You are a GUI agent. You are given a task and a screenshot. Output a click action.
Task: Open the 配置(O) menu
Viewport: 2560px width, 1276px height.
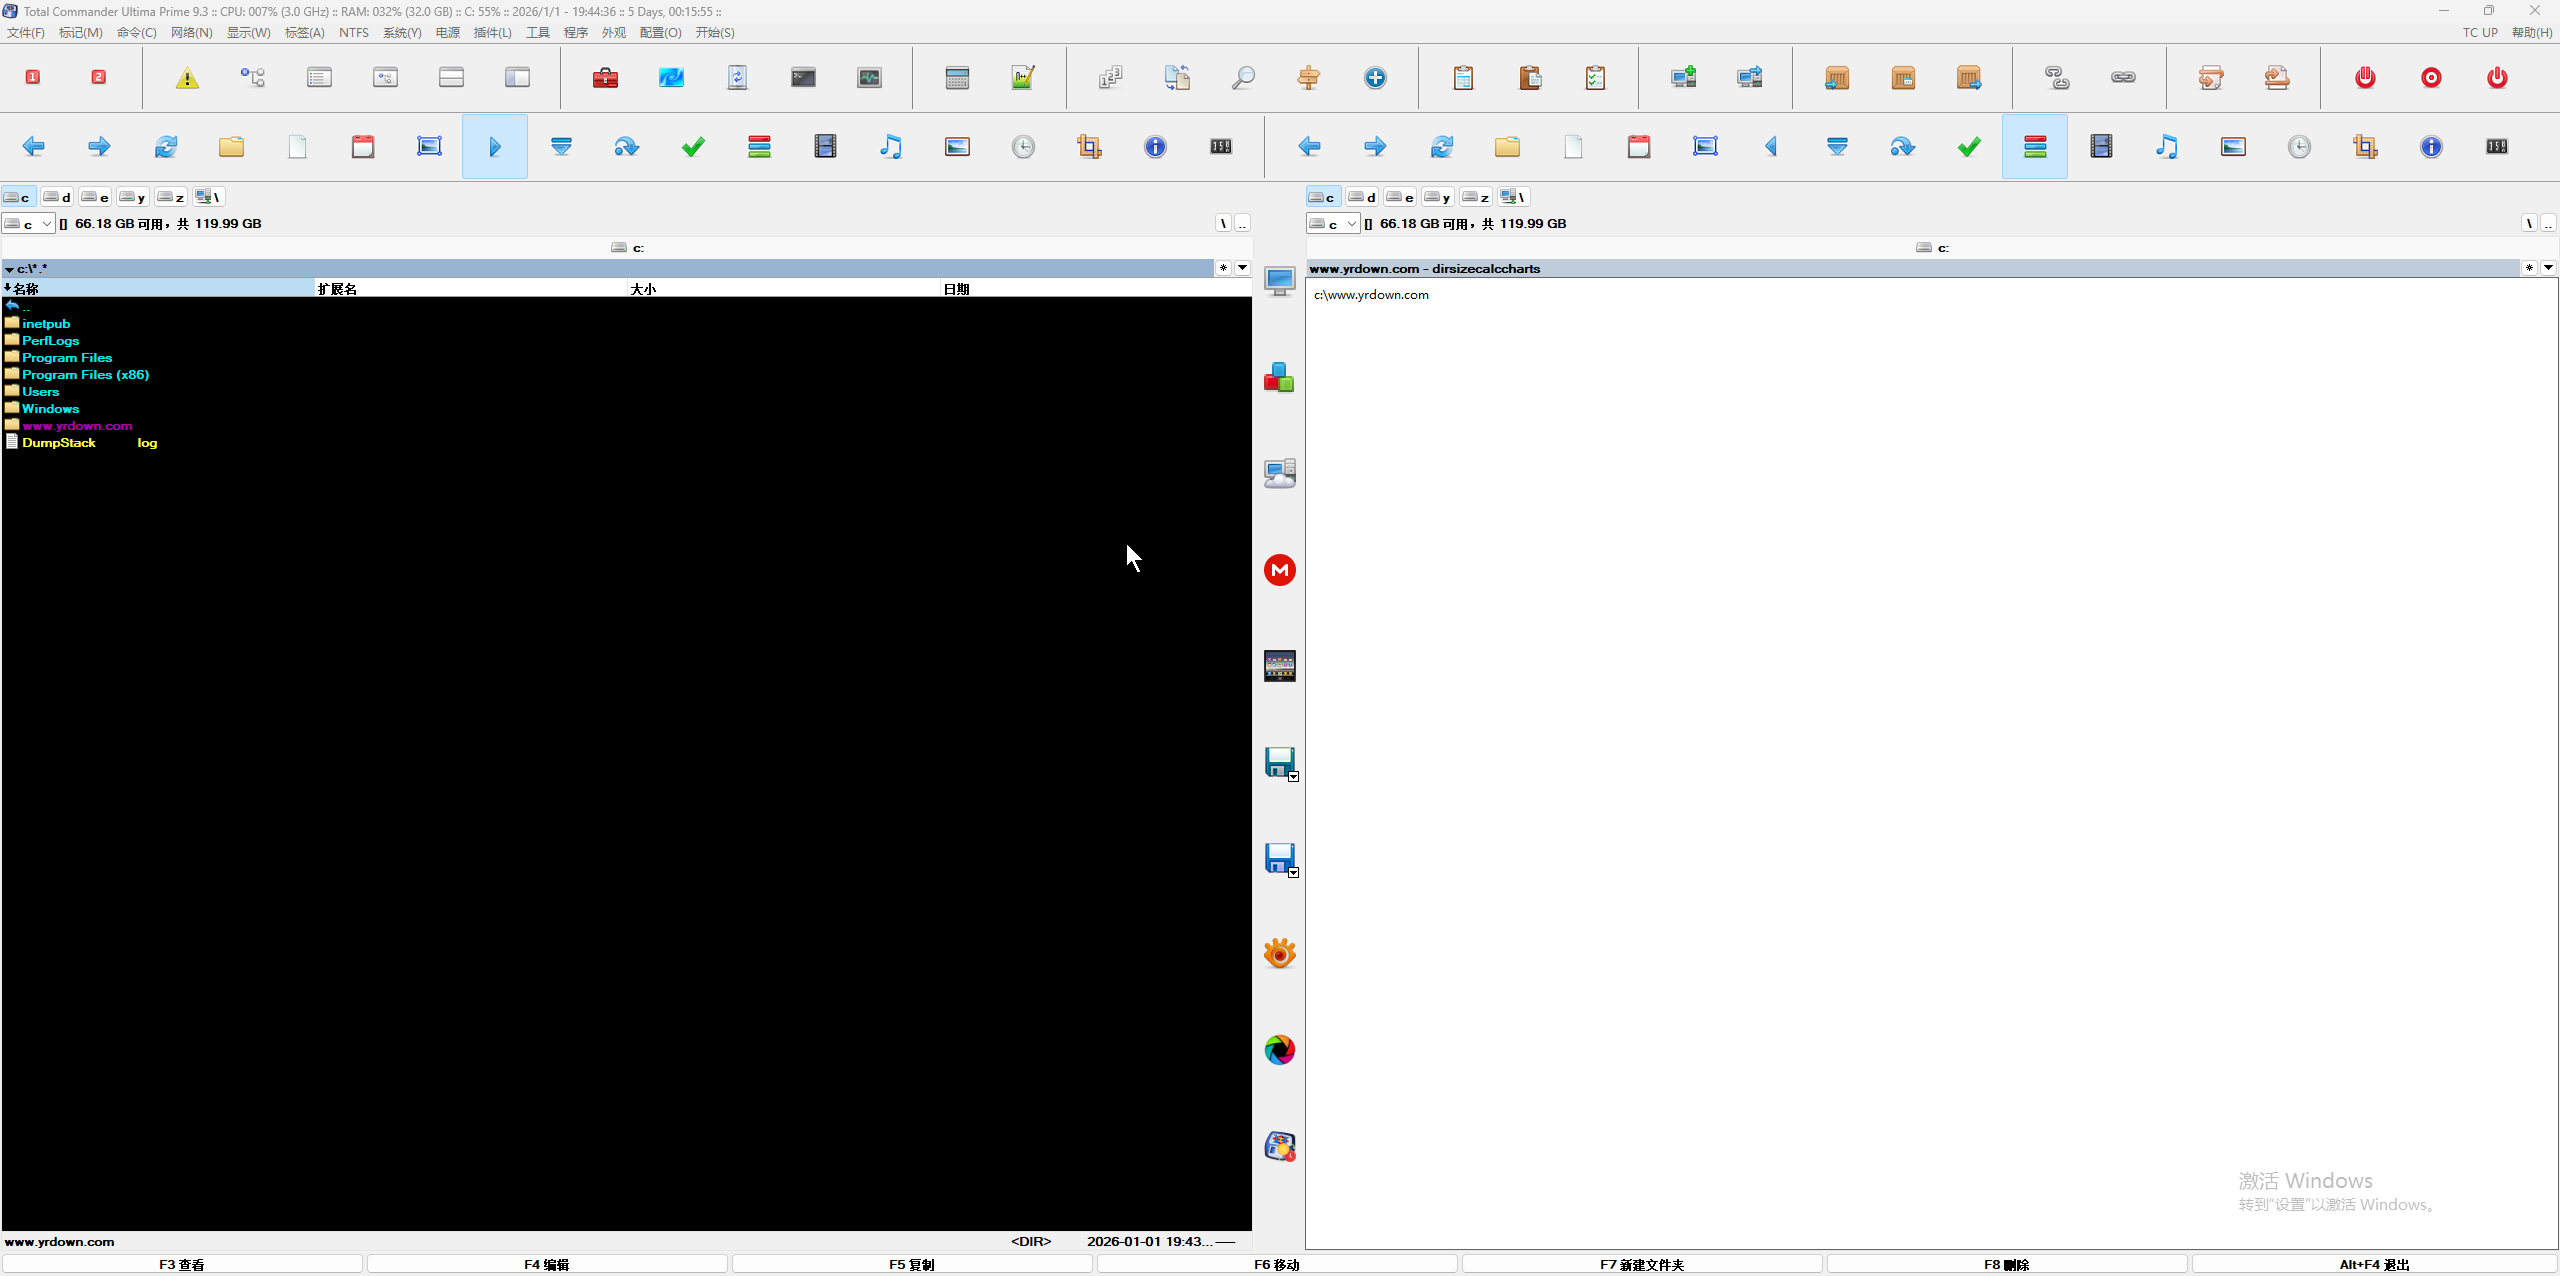[660, 32]
